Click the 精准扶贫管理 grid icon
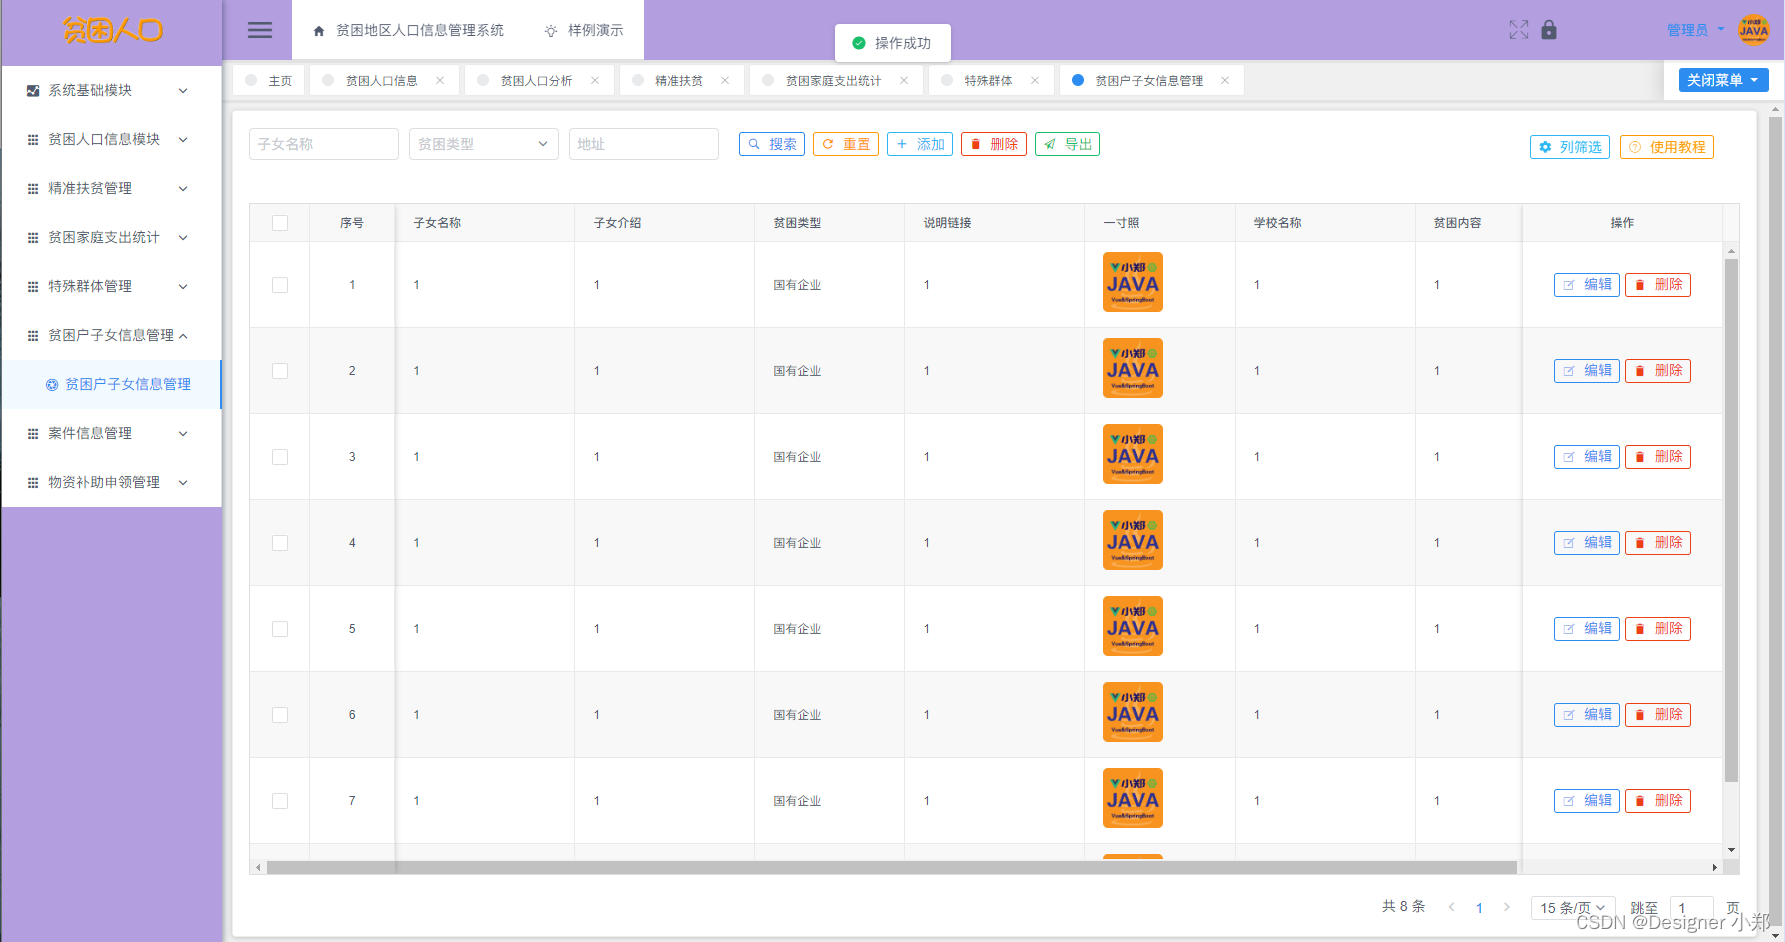The width and height of the screenshot is (1785, 942). pyautogui.click(x=33, y=189)
